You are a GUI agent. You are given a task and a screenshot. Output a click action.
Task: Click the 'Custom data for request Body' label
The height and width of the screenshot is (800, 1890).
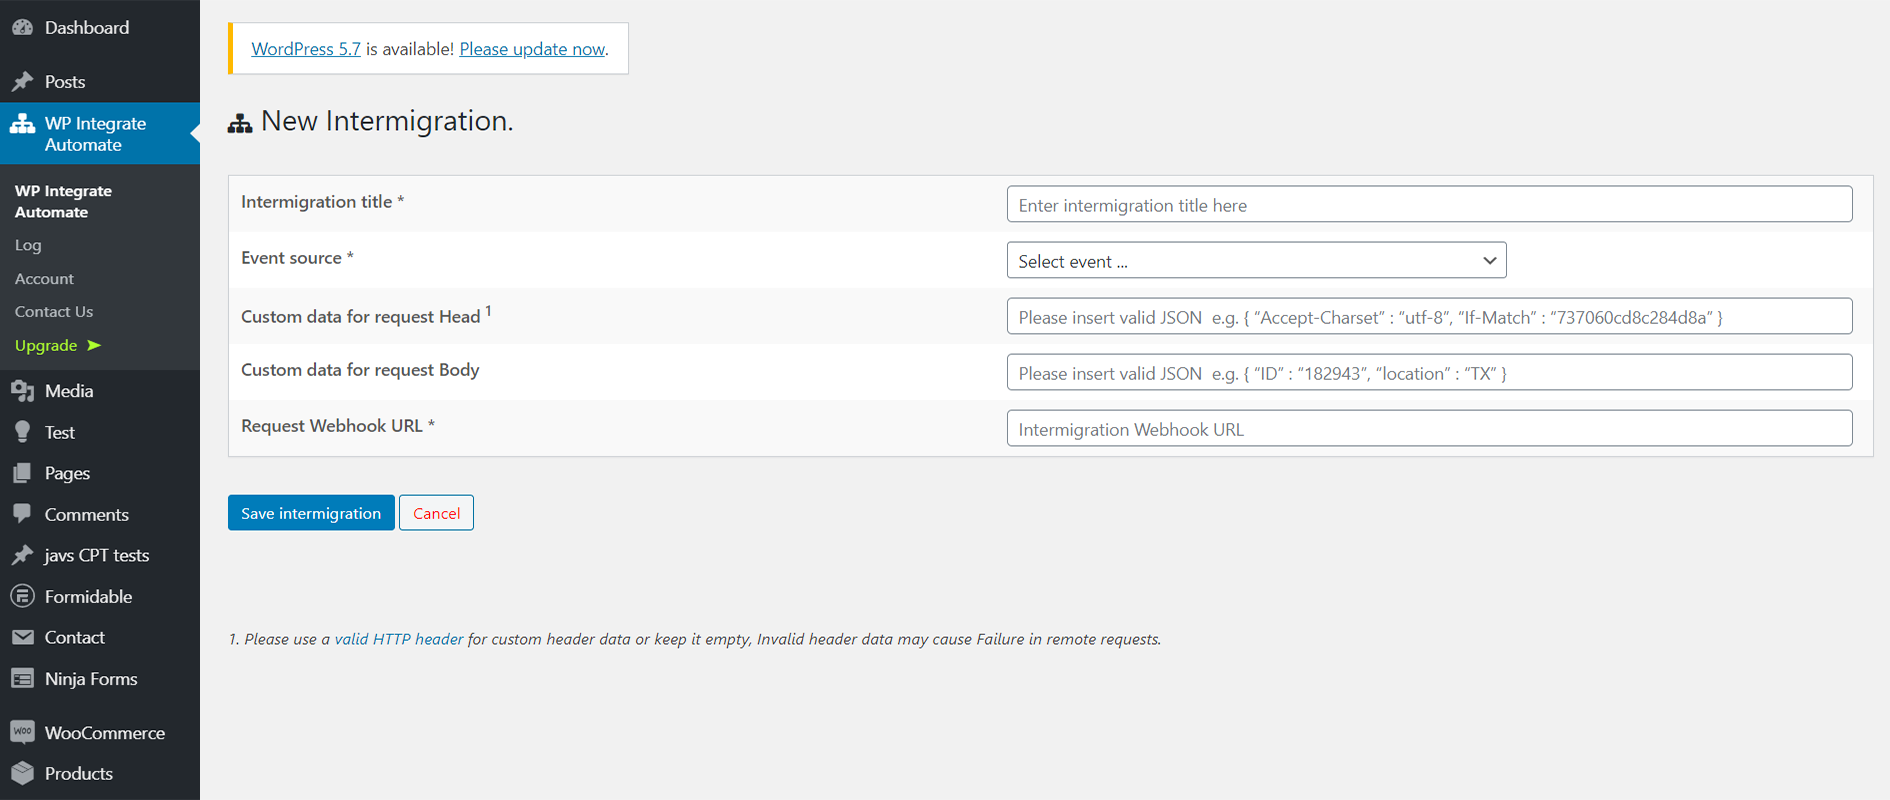360,370
